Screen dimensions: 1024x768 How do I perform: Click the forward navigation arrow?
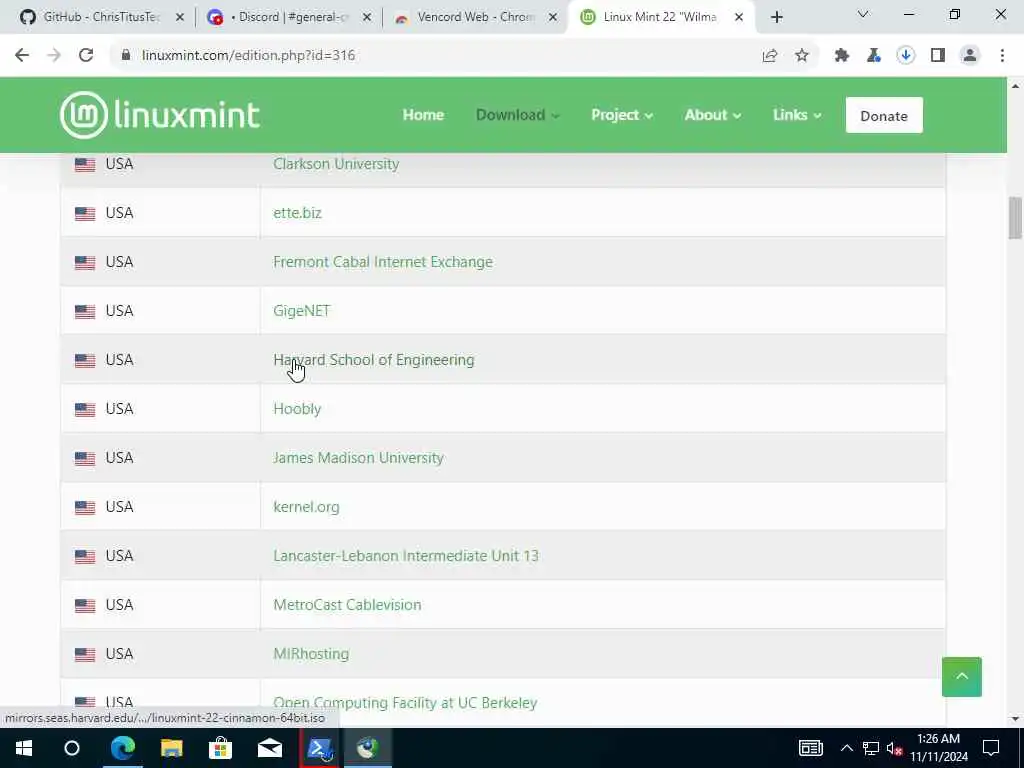pos(54,56)
